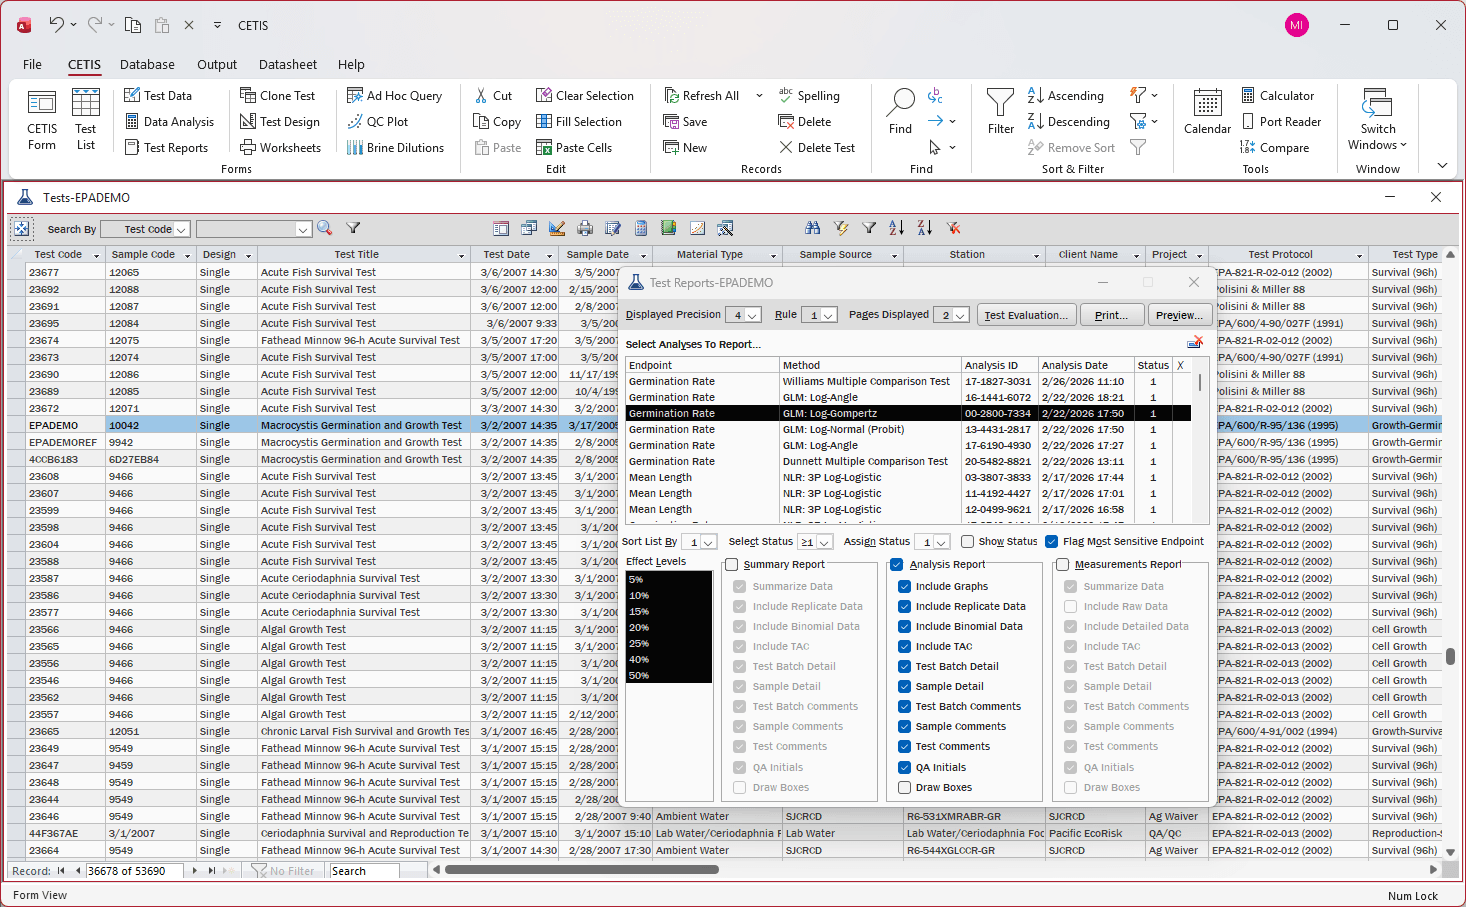Click the QC Plot icon
1466x907 pixels.
click(x=354, y=122)
